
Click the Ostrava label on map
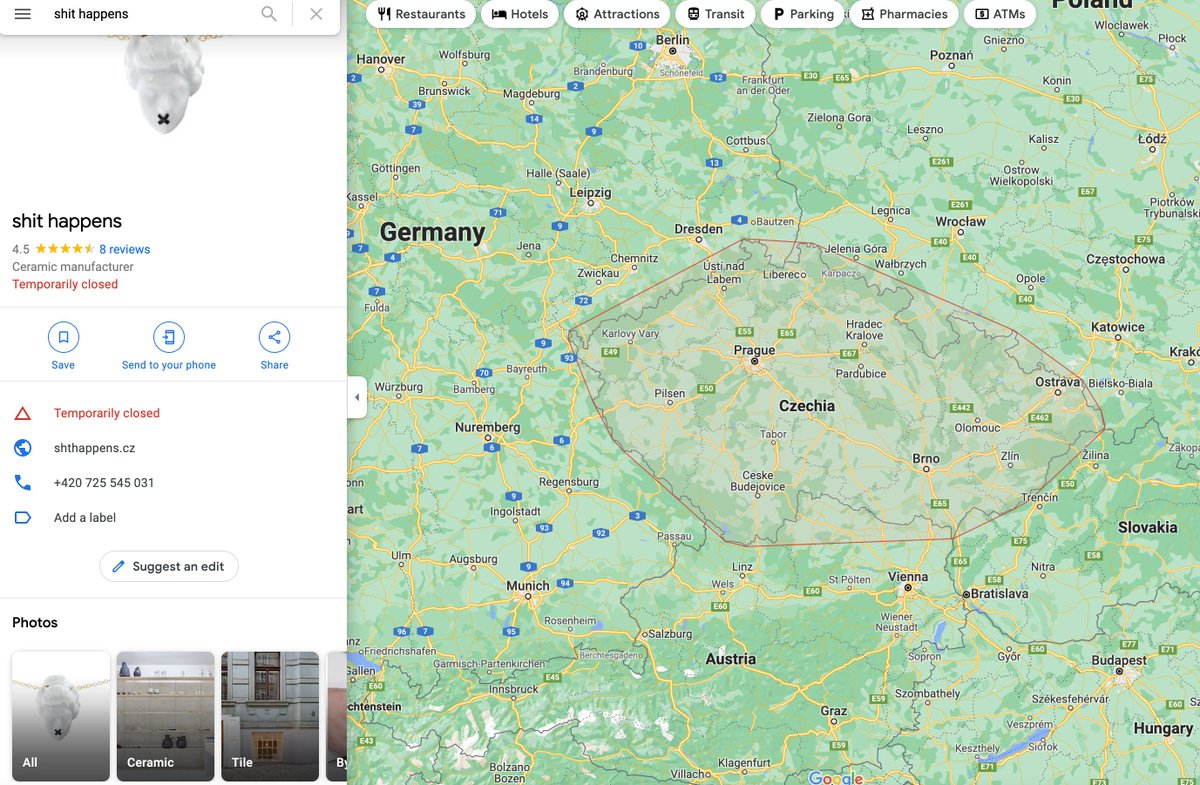click(x=1057, y=382)
